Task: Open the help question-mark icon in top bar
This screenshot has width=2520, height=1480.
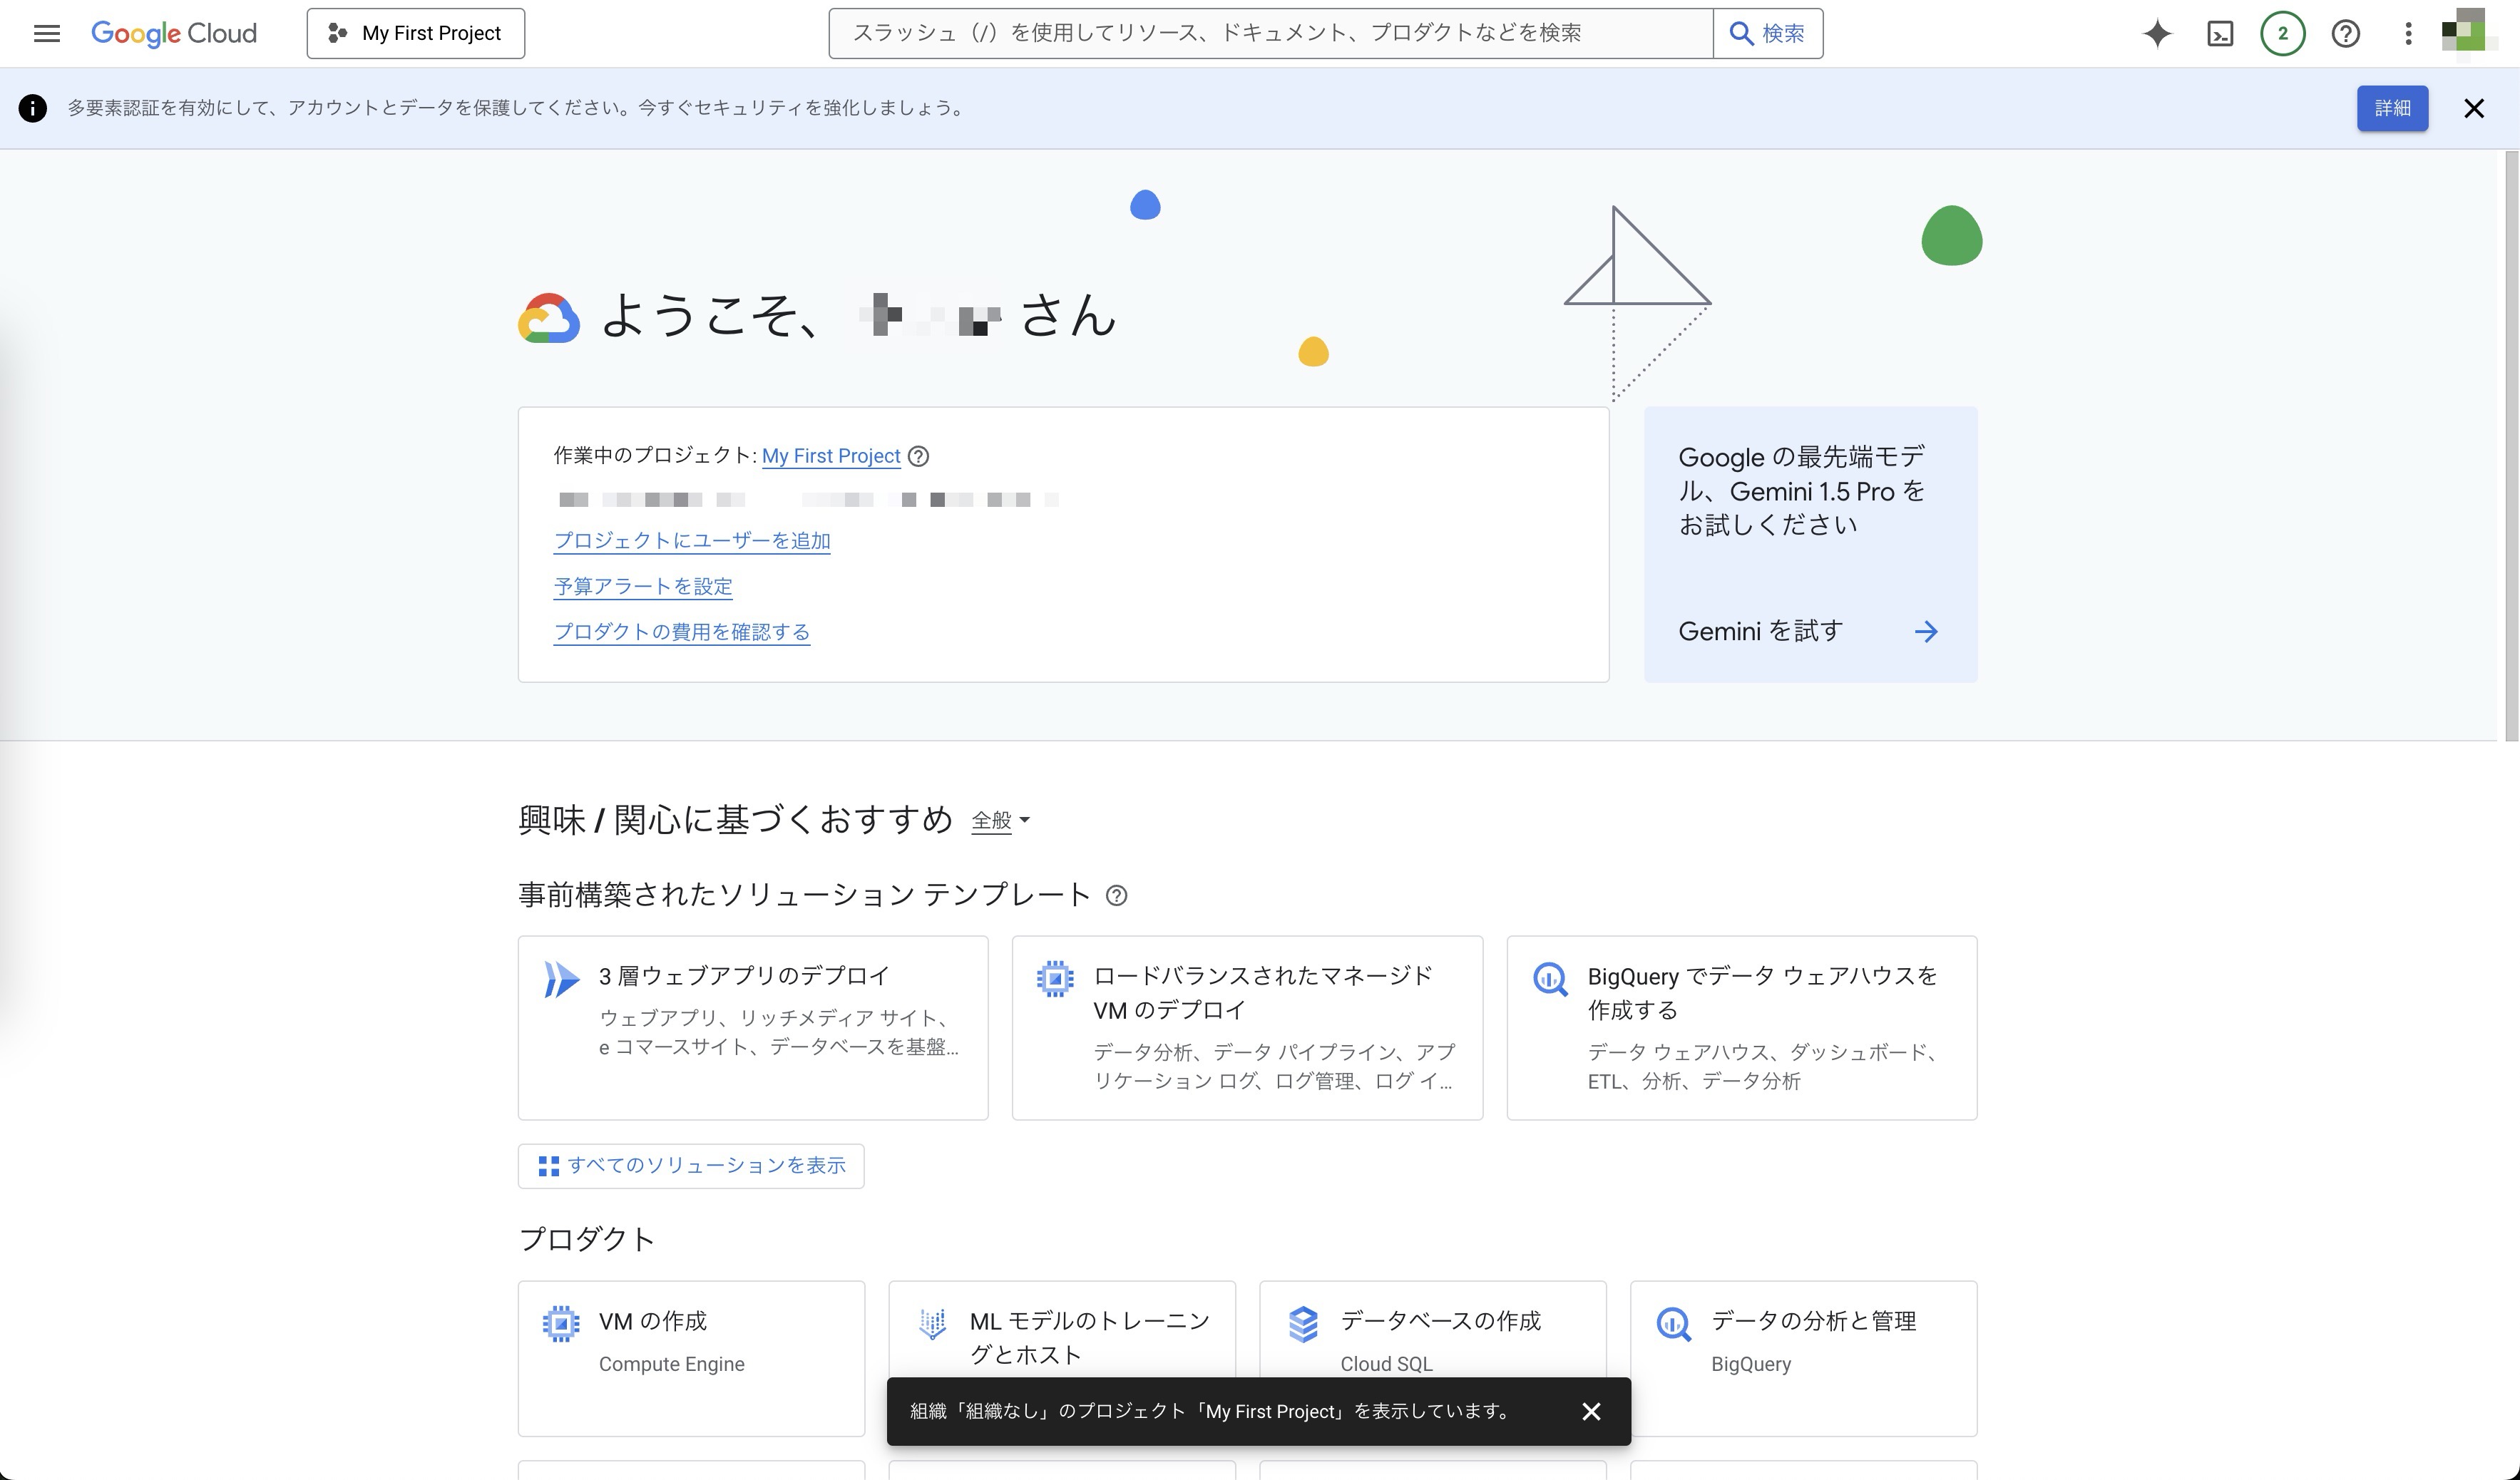Action: pyautogui.click(x=2345, y=33)
